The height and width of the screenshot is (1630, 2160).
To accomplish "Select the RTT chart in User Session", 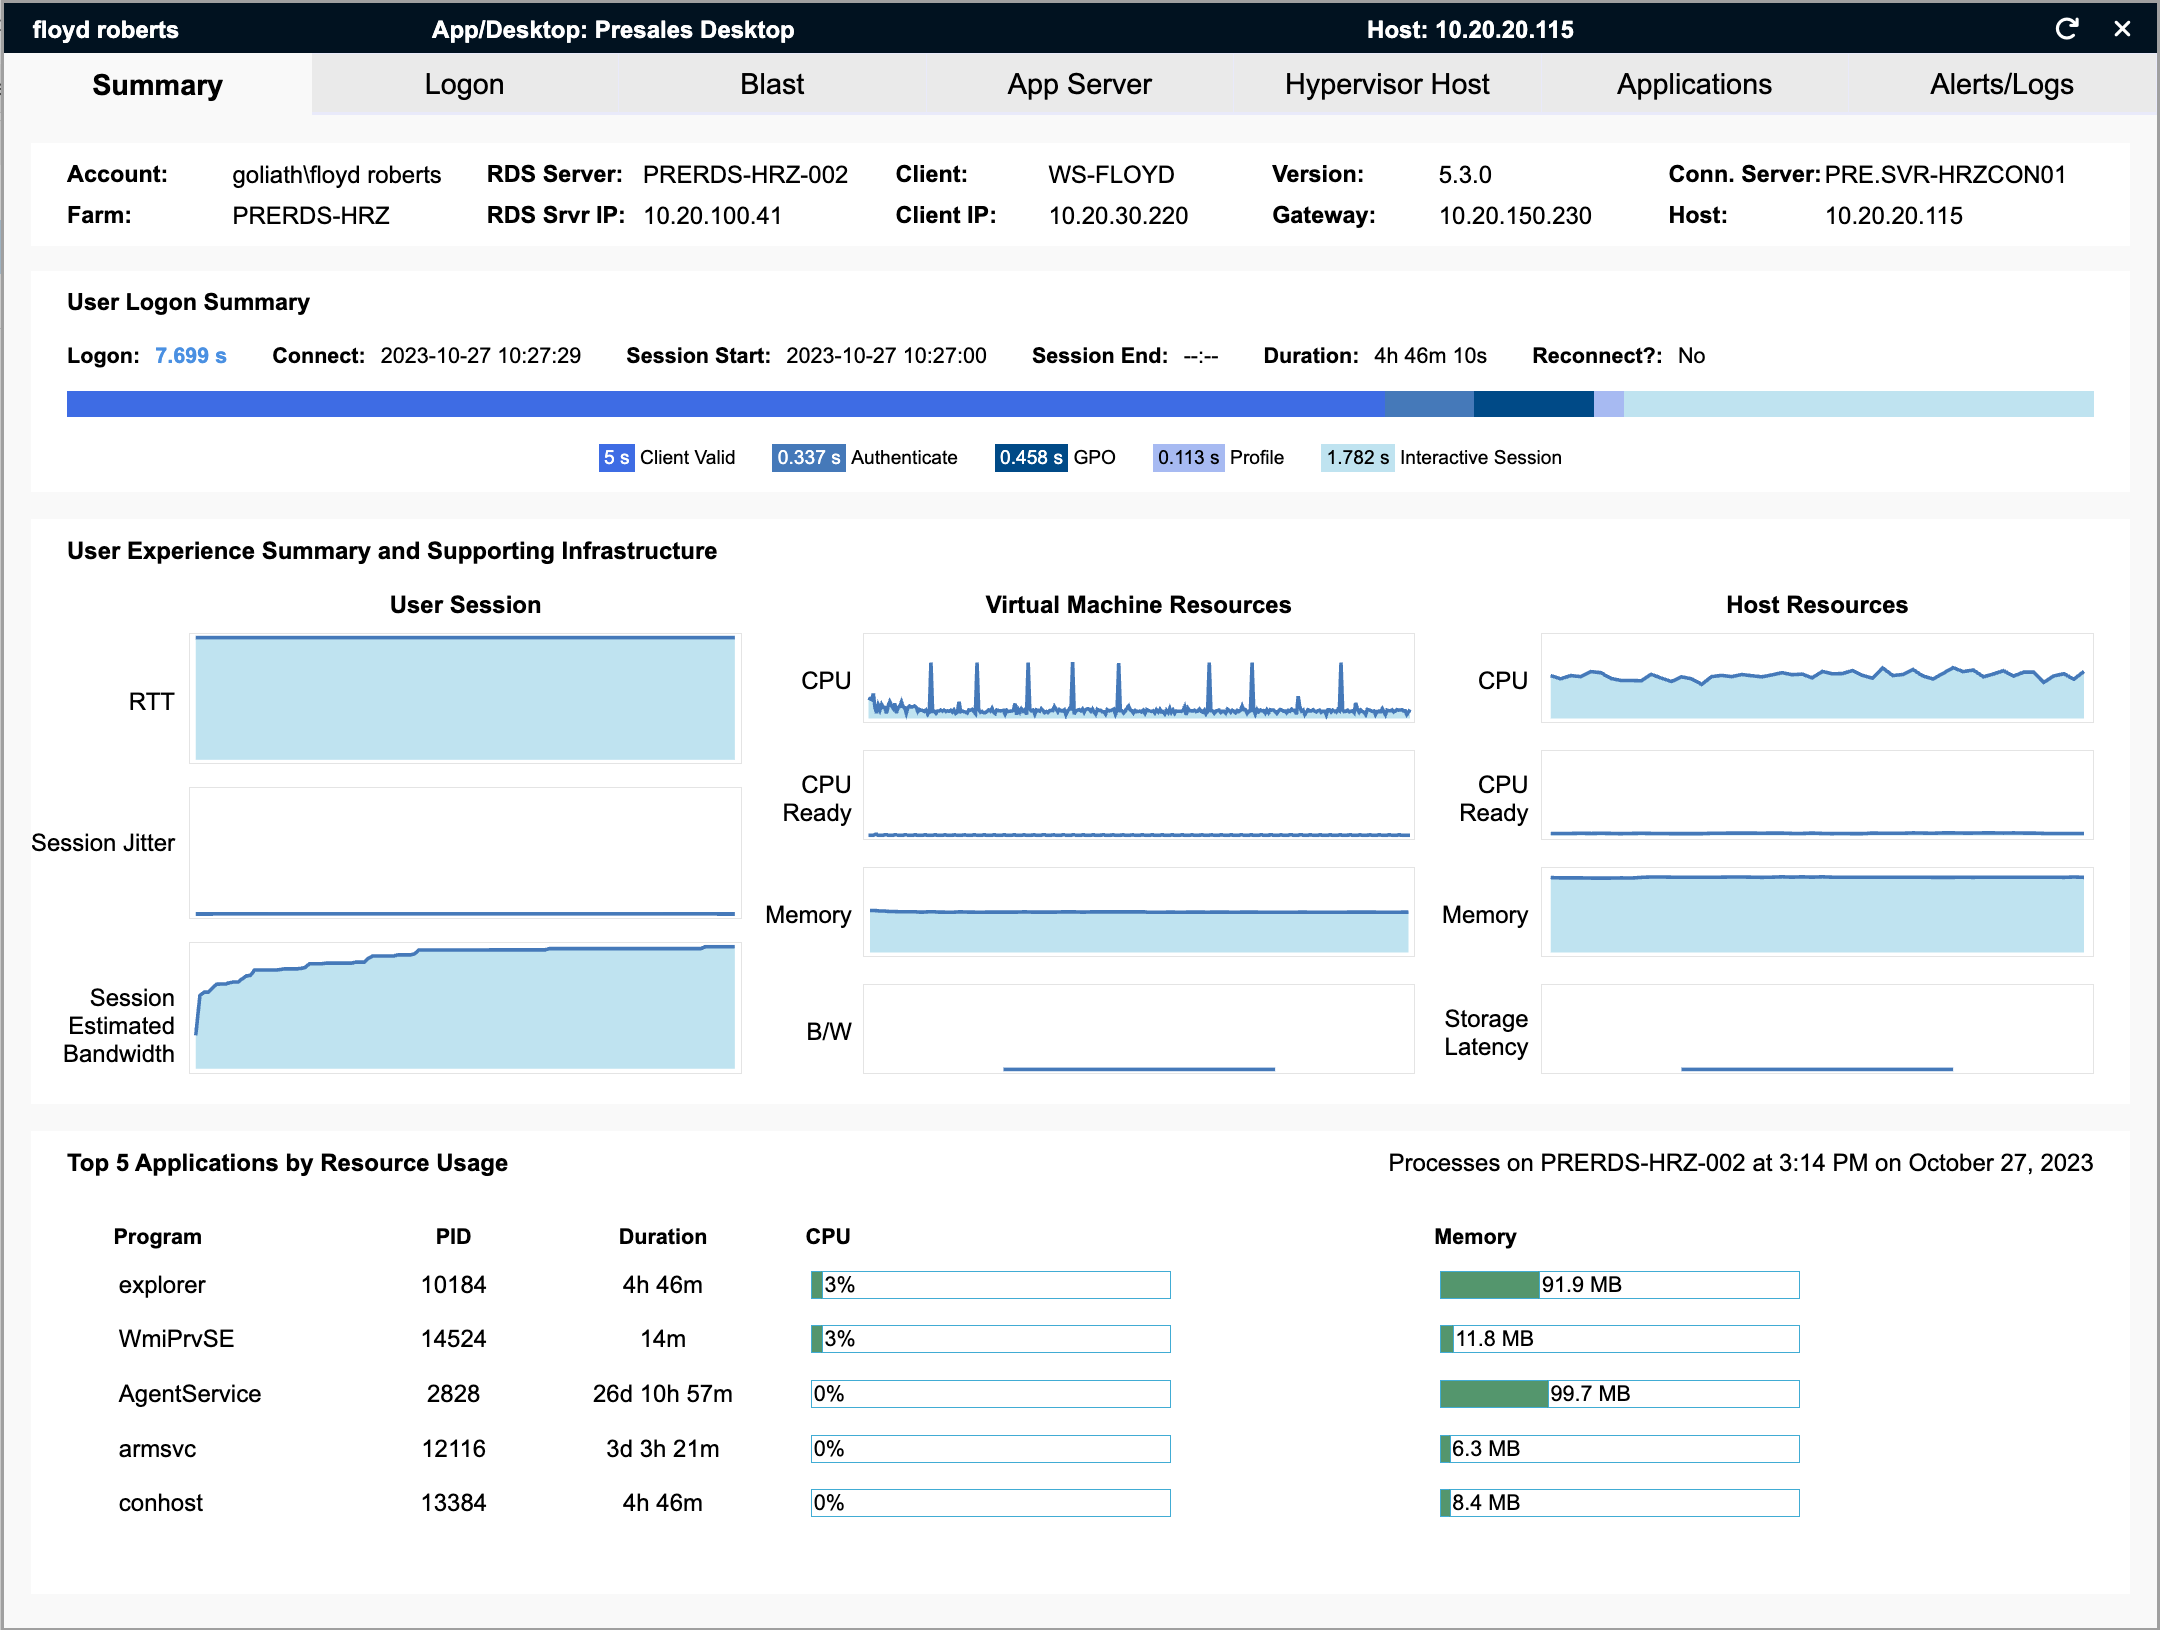I will pos(465,698).
